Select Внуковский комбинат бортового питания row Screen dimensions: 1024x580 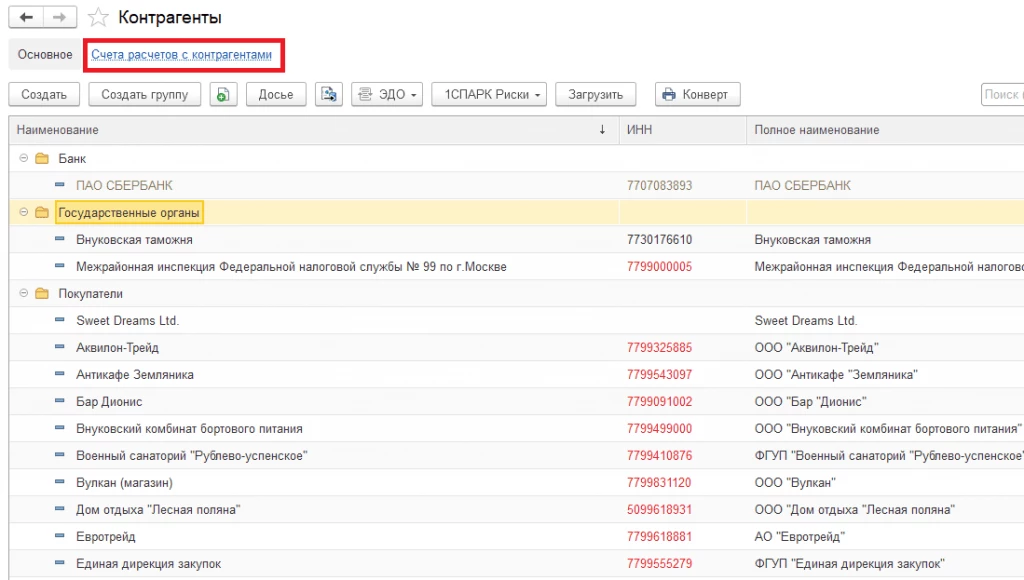517,429
